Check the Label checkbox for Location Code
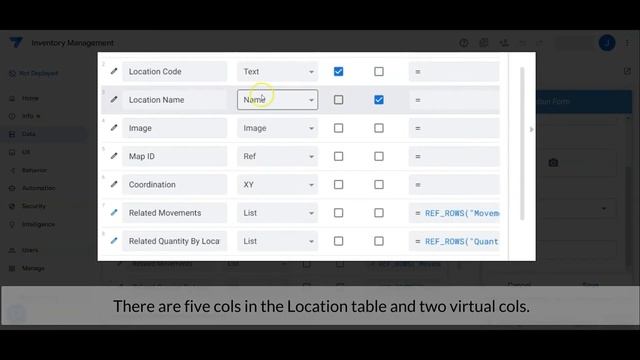The image size is (640, 360). coord(379,71)
